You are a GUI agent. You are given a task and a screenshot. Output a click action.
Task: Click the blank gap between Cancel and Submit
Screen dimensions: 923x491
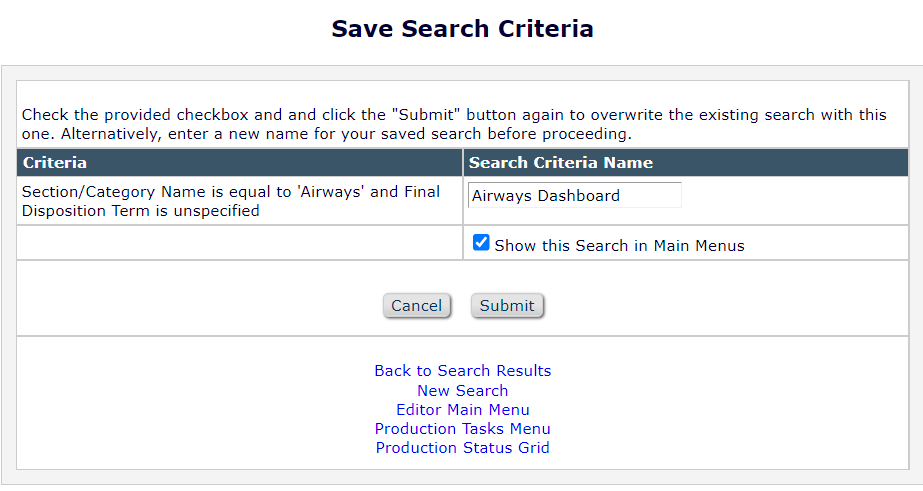(461, 306)
